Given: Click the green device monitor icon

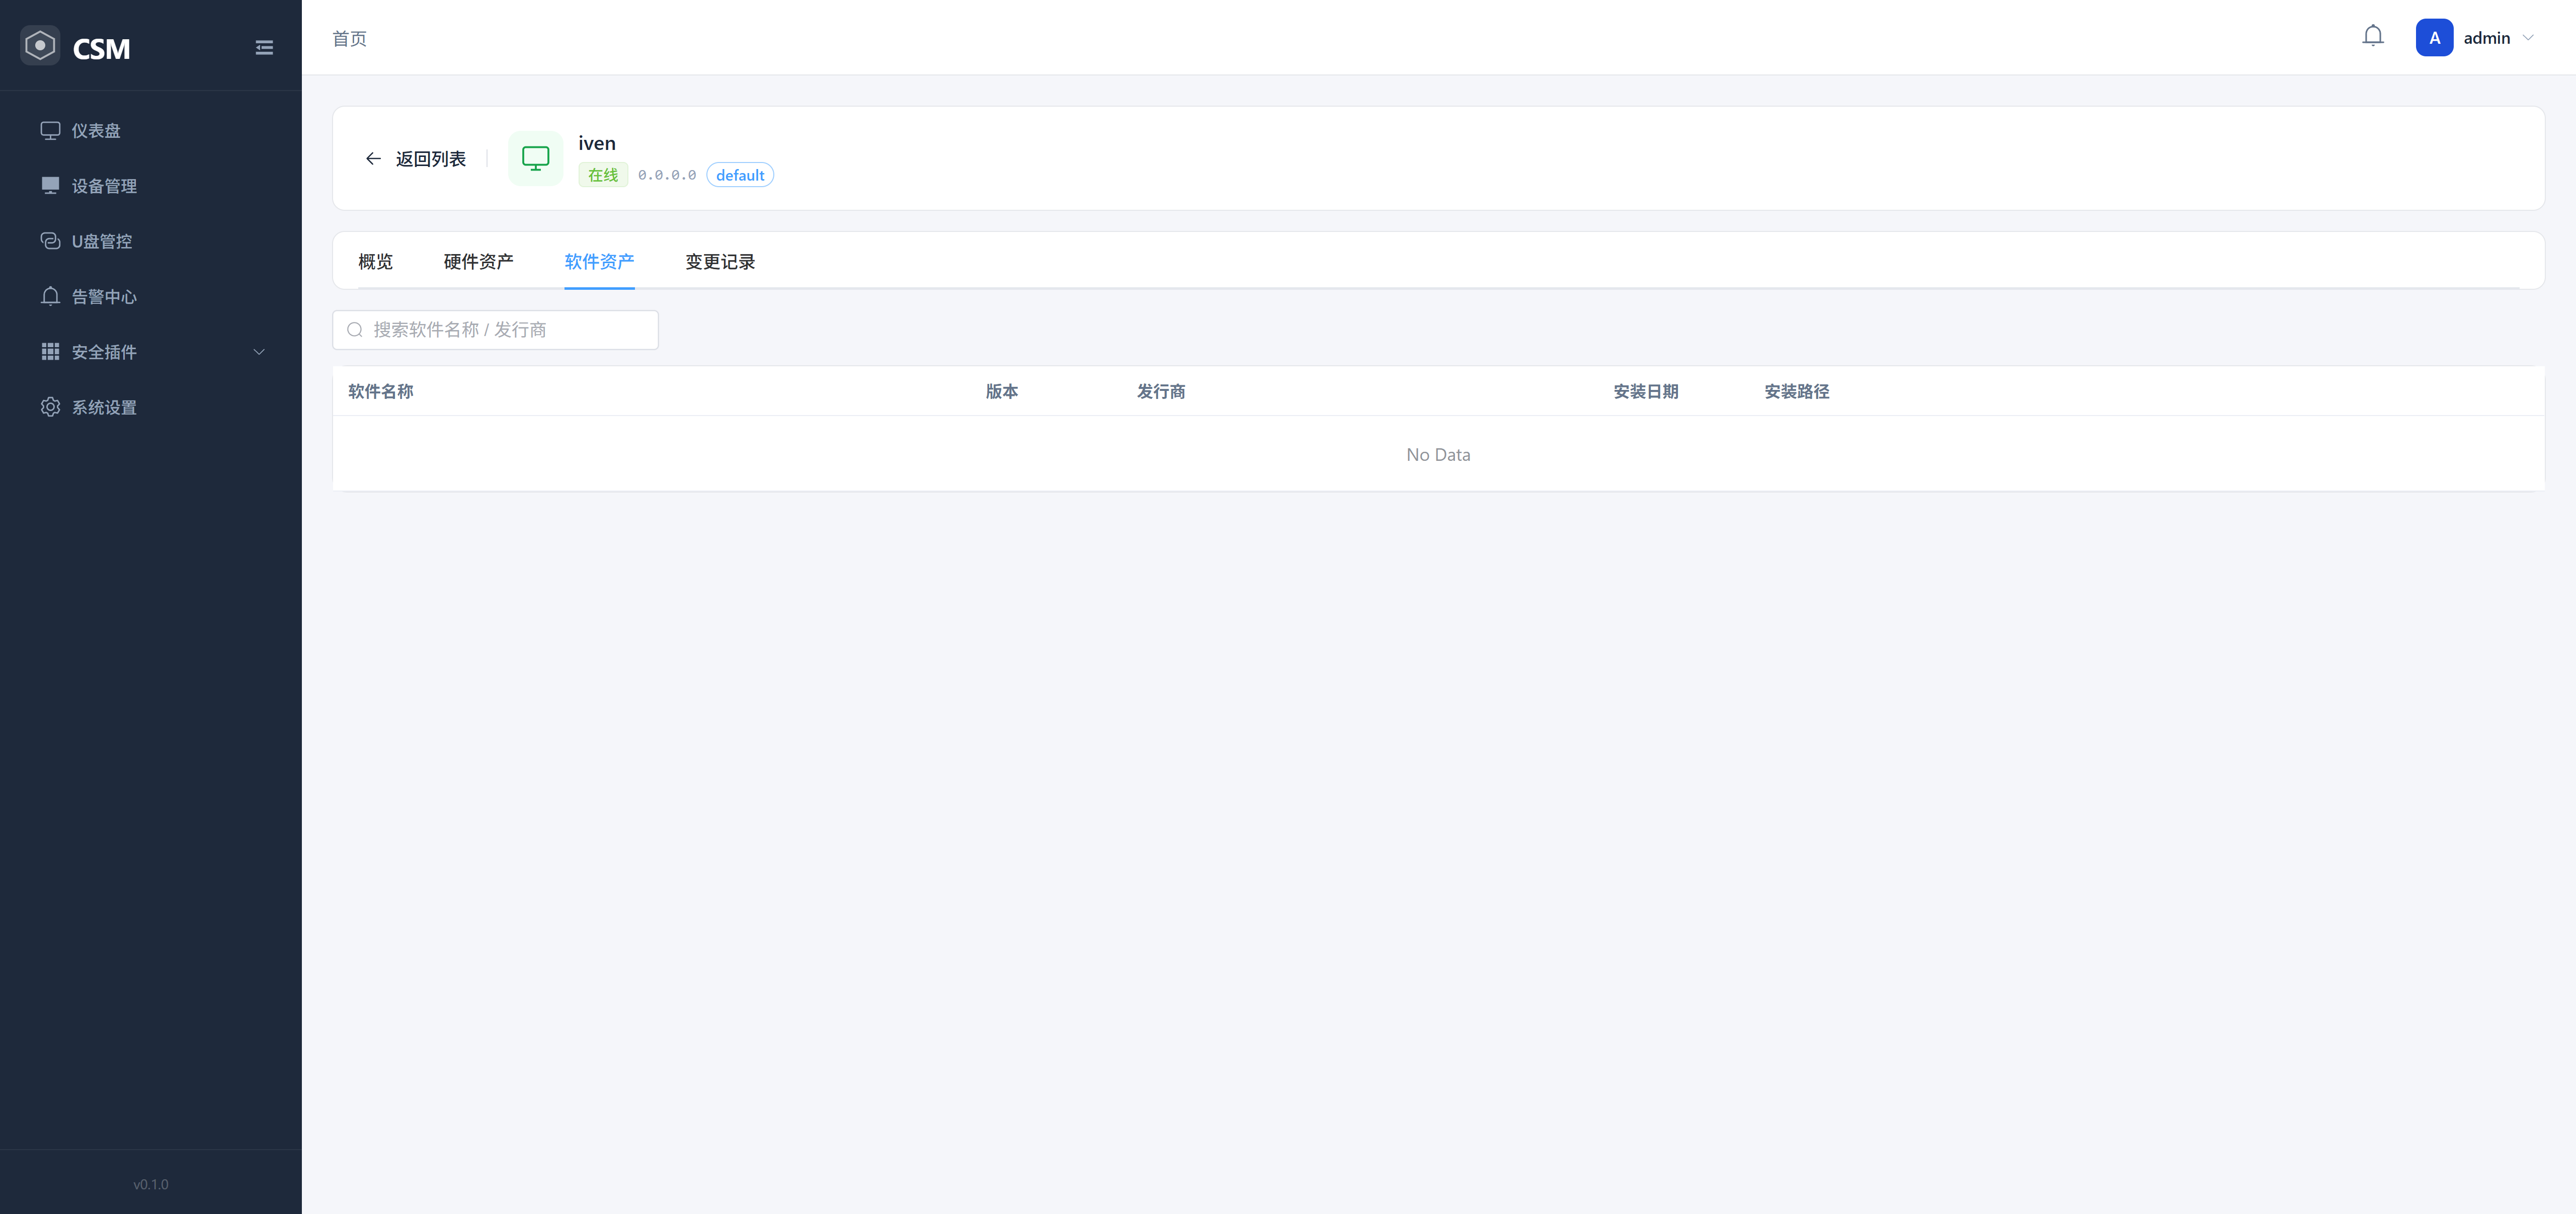Looking at the screenshot, I should (535, 159).
